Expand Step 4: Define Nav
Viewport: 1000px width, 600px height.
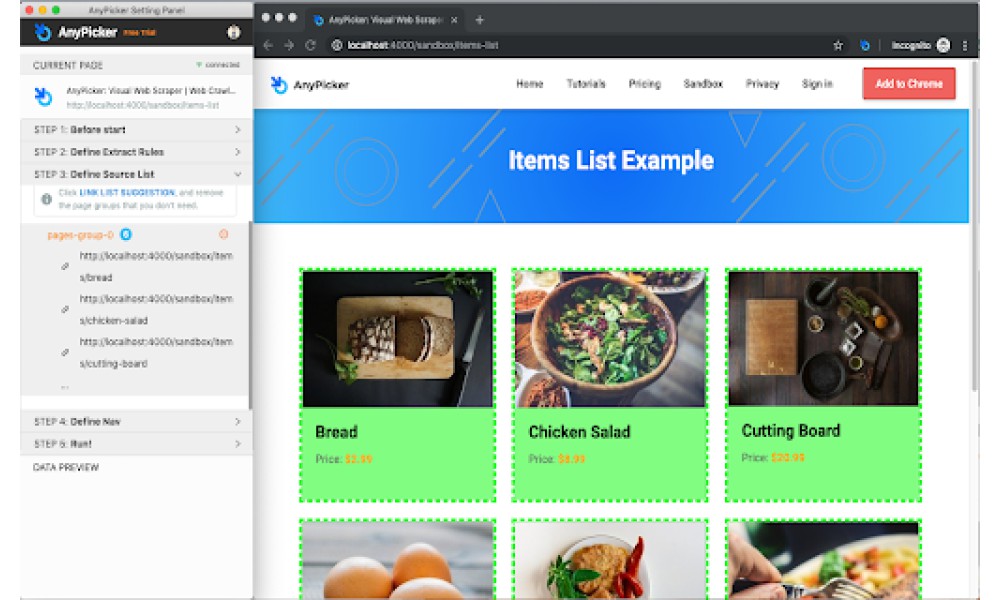pyautogui.click(x=136, y=421)
